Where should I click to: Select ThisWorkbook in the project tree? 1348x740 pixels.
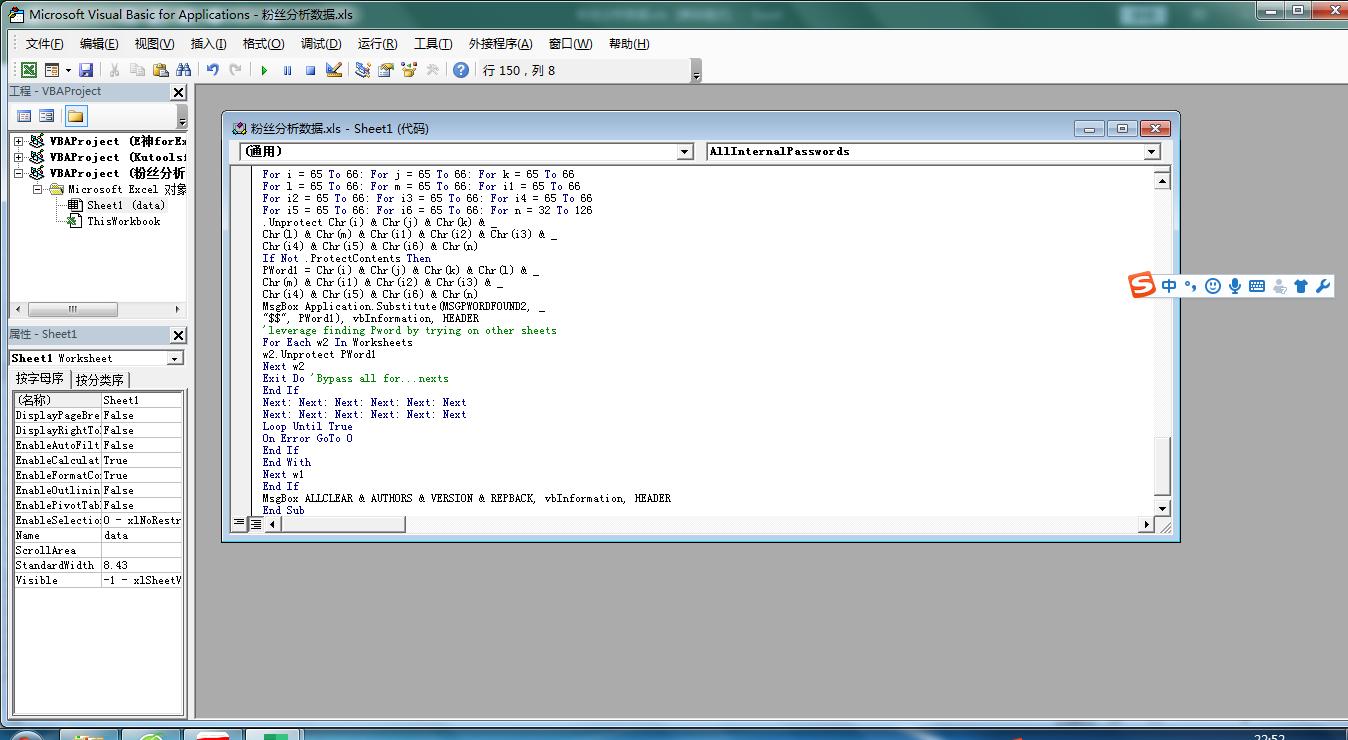pyautogui.click(x=122, y=221)
